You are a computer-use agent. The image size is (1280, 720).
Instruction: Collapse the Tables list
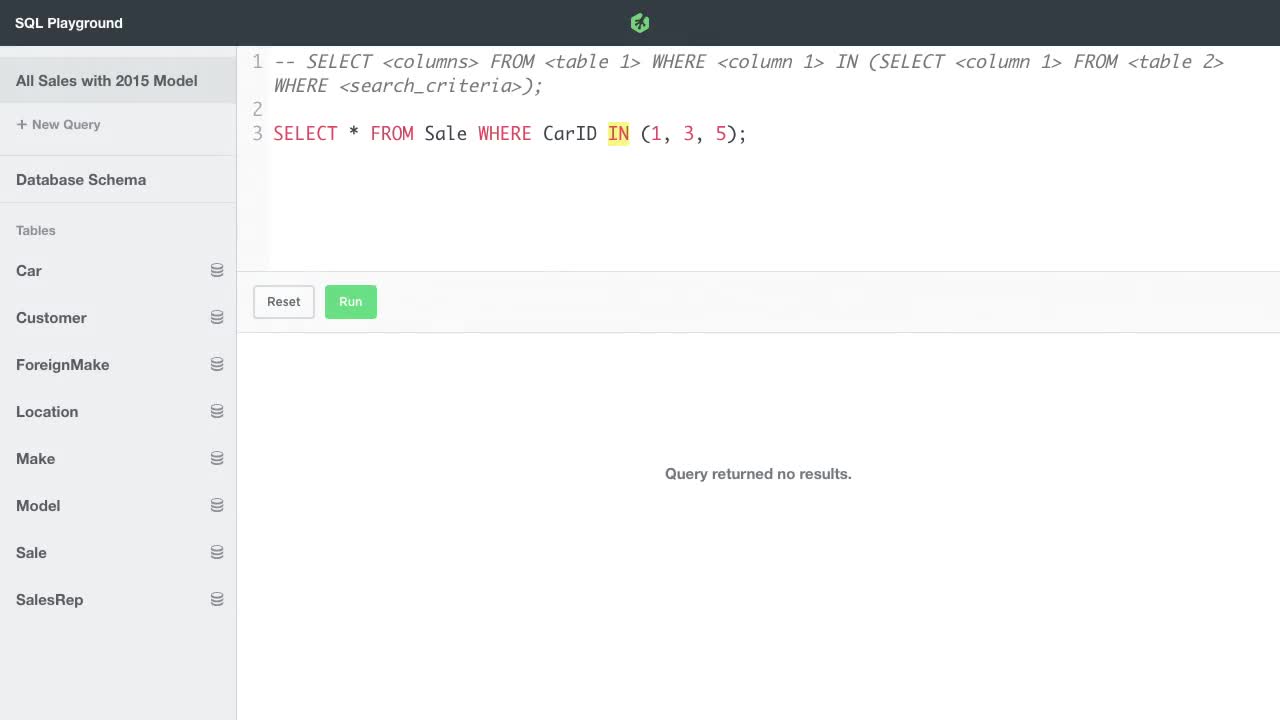[36, 230]
